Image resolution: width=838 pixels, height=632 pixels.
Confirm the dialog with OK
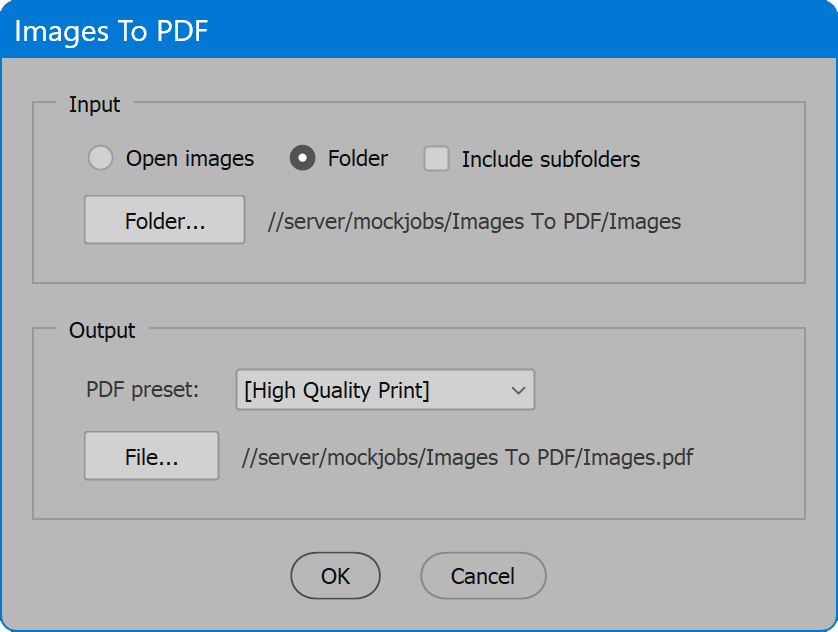click(336, 575)
